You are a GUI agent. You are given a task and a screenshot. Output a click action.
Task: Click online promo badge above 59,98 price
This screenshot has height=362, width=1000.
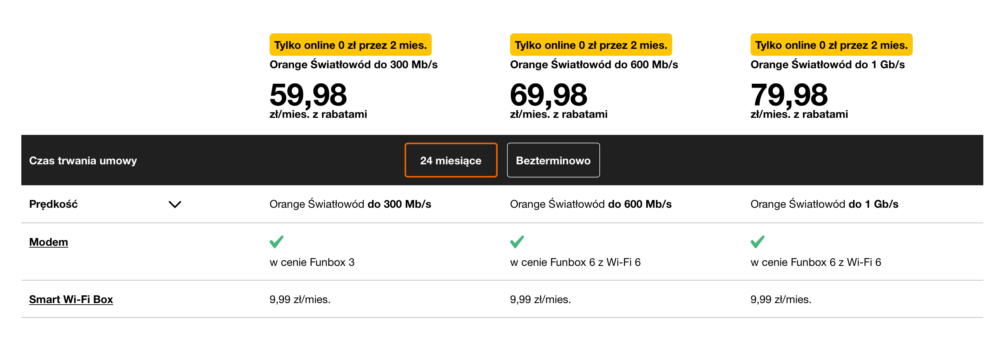tap(350, 45)
